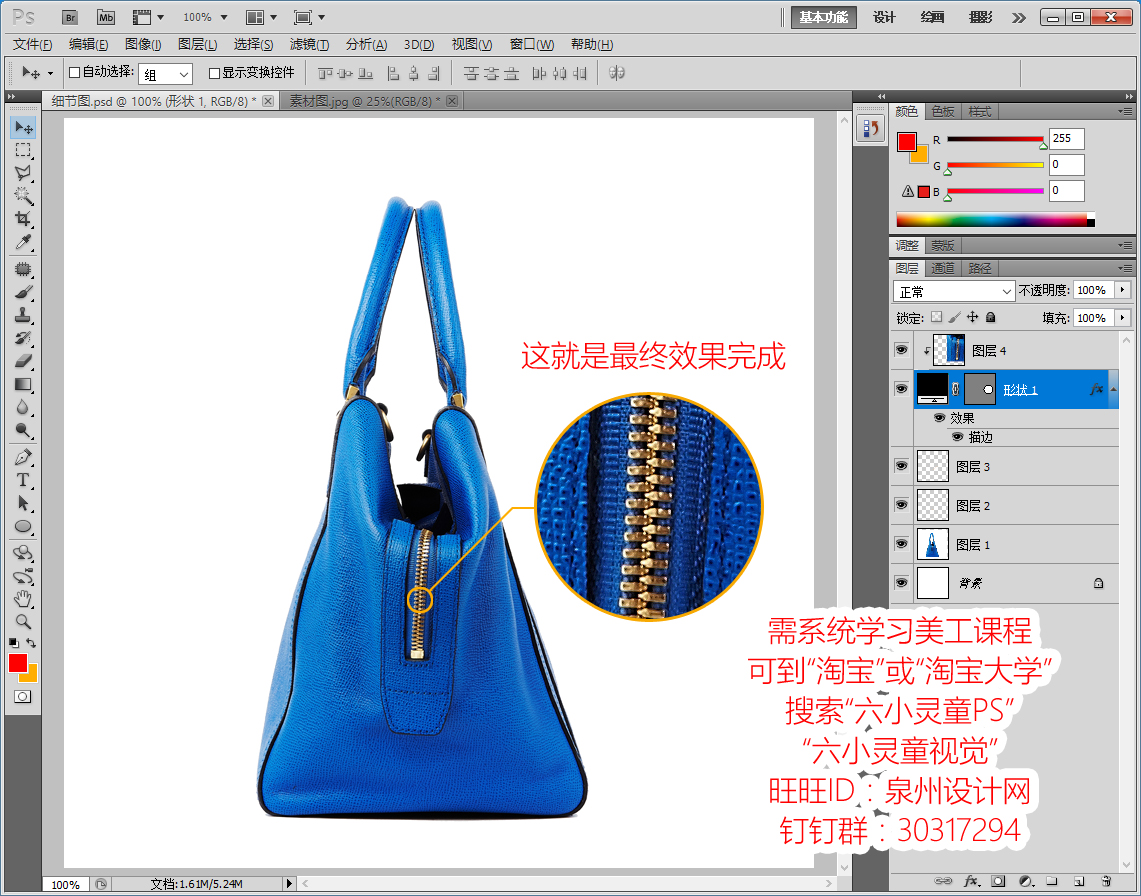
Task: Switch to the 摄影 workspace
Action: click(x=980, y=17)
